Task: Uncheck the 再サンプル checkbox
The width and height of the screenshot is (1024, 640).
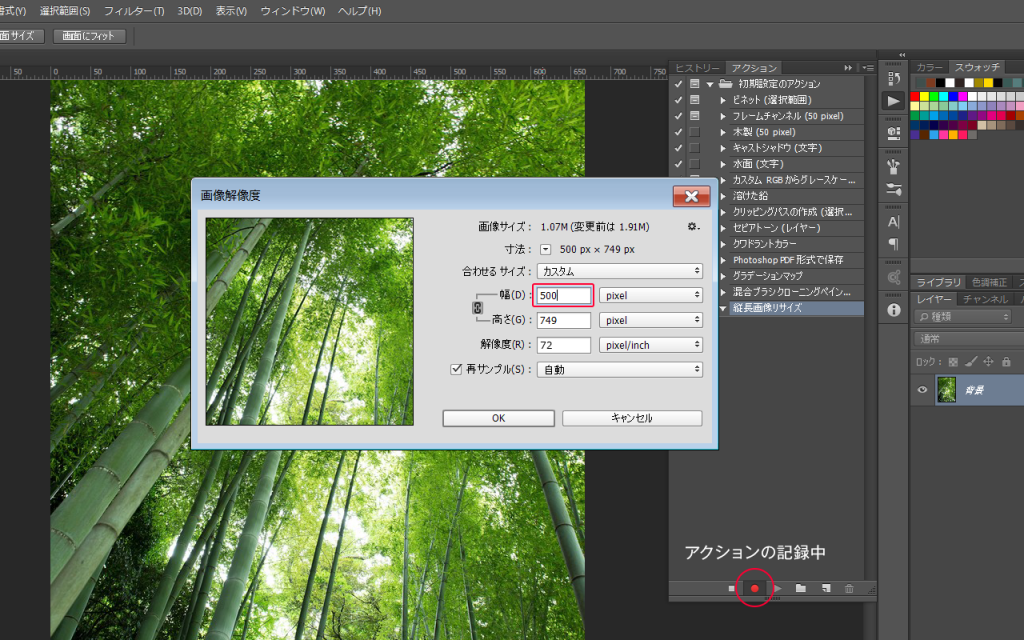Action: coord(456,369)
